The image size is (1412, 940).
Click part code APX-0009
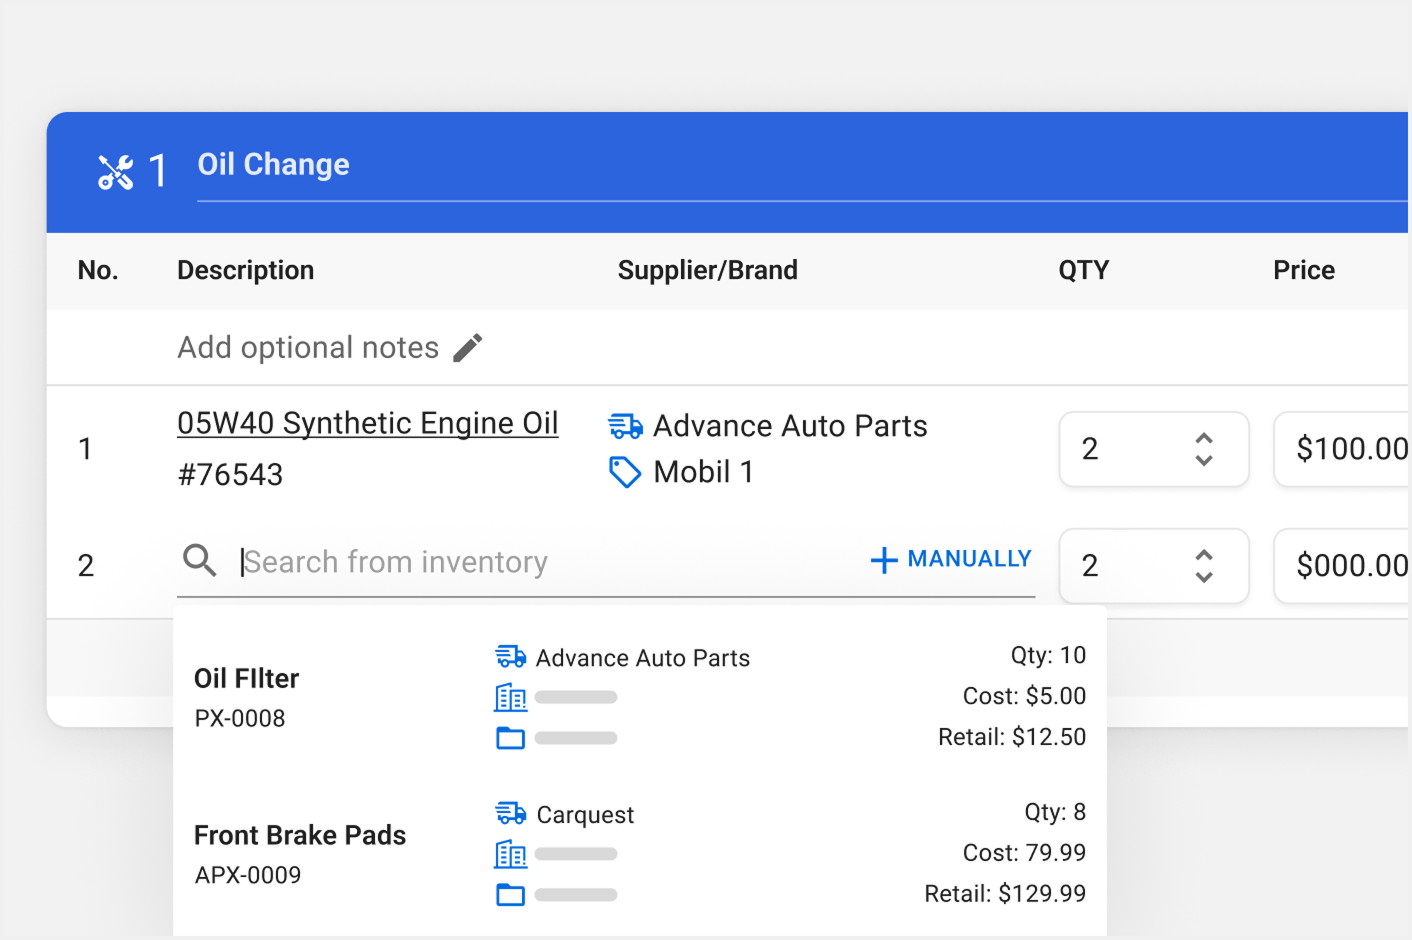coord(248,875)
